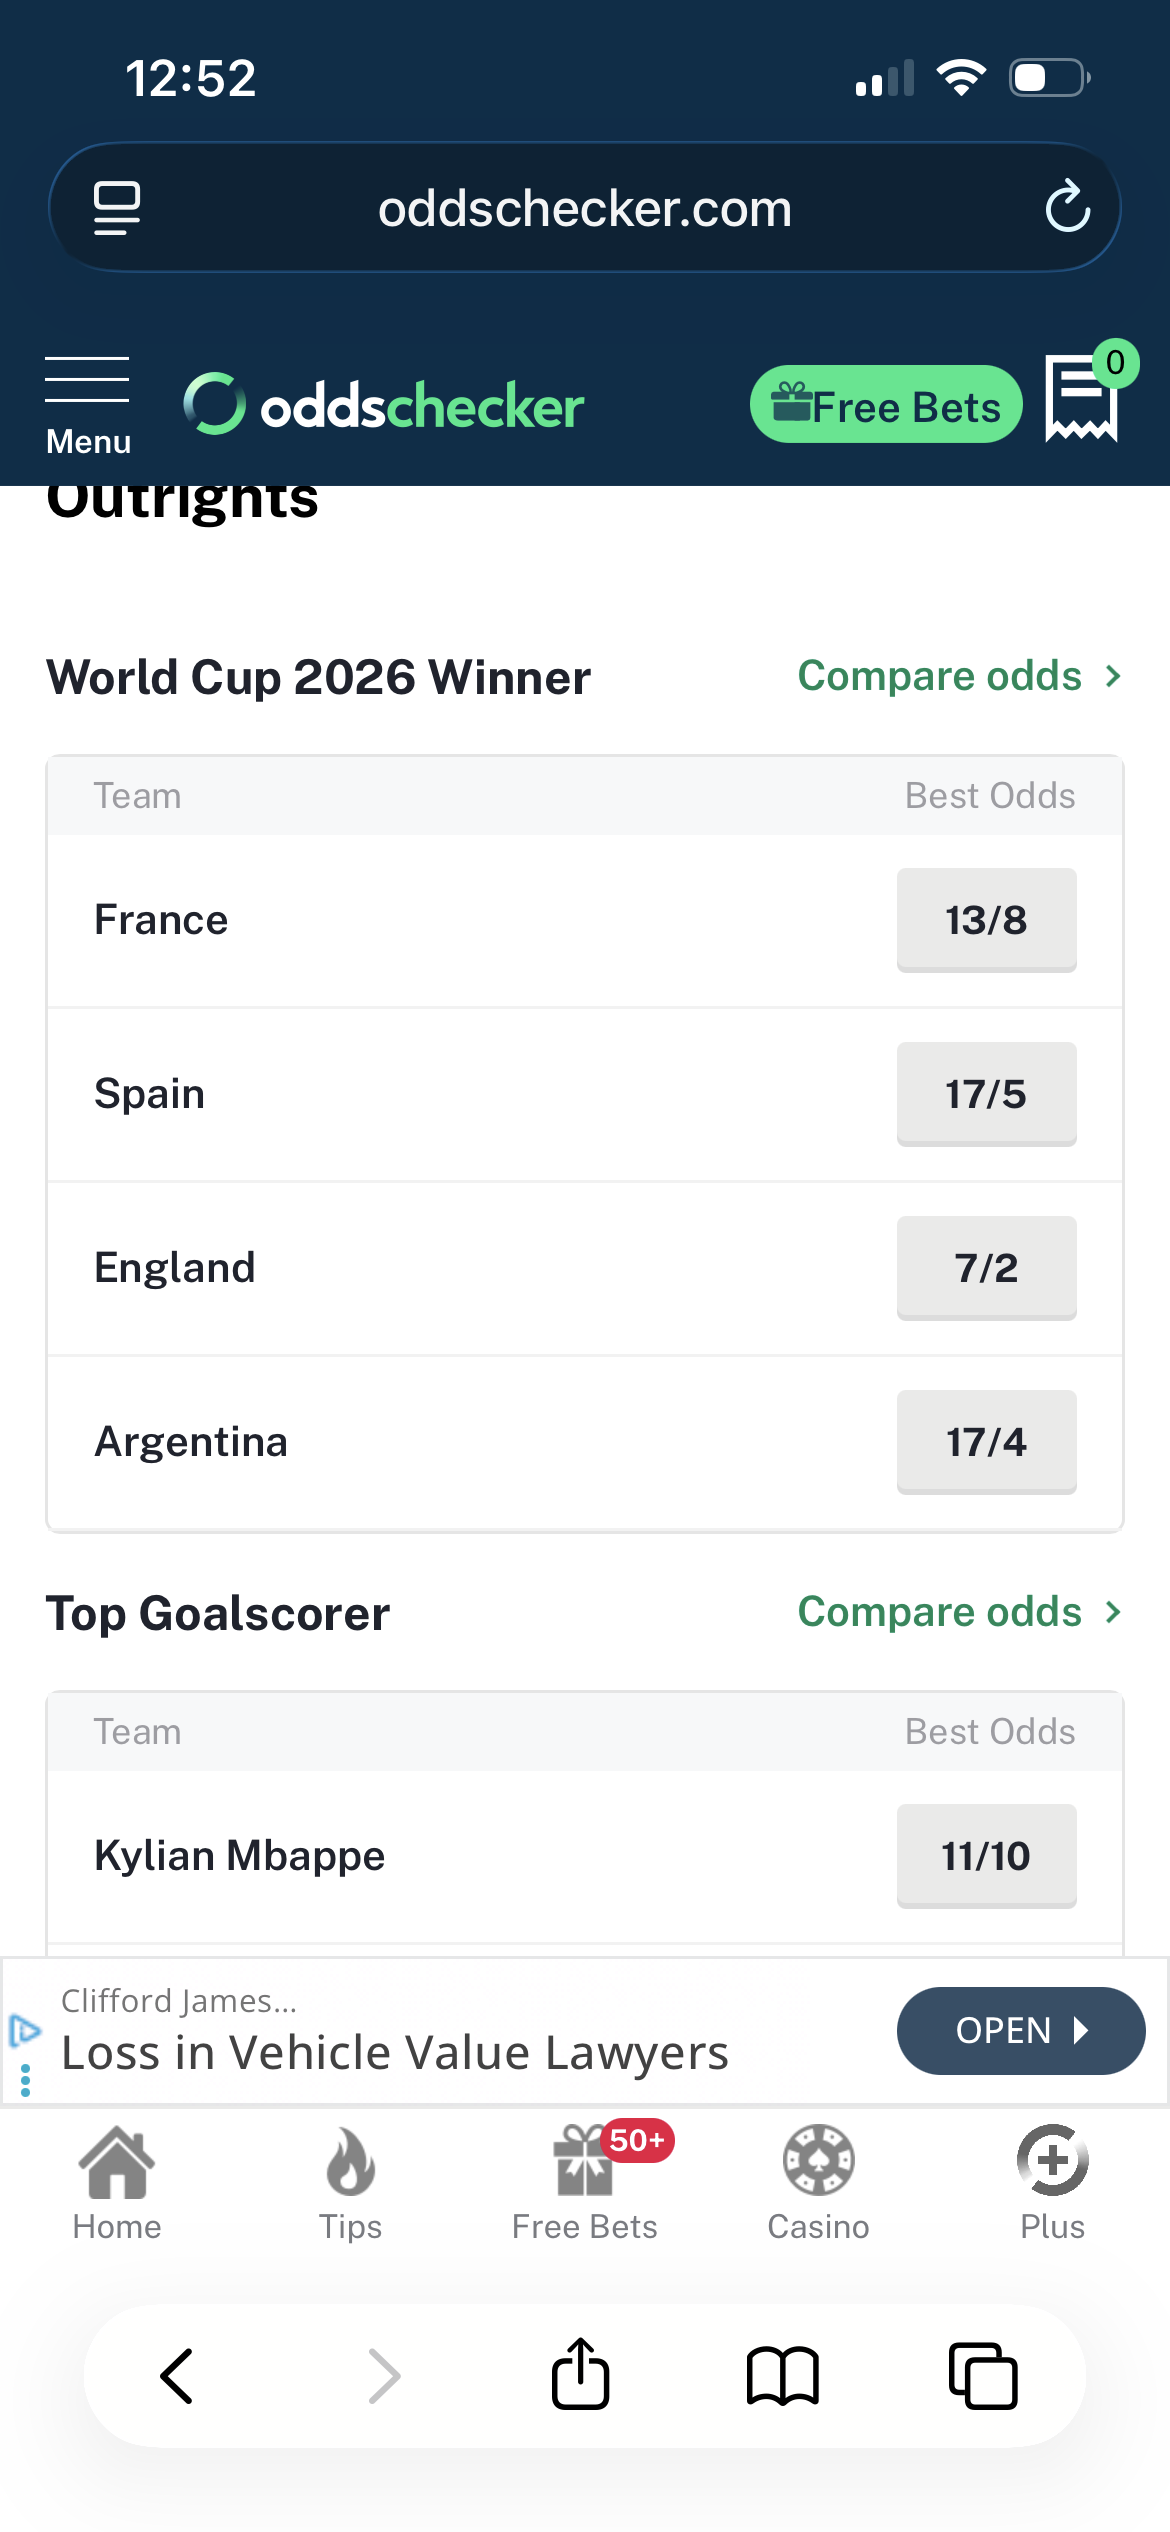Select England odds 7/2

coord(986,1268)
